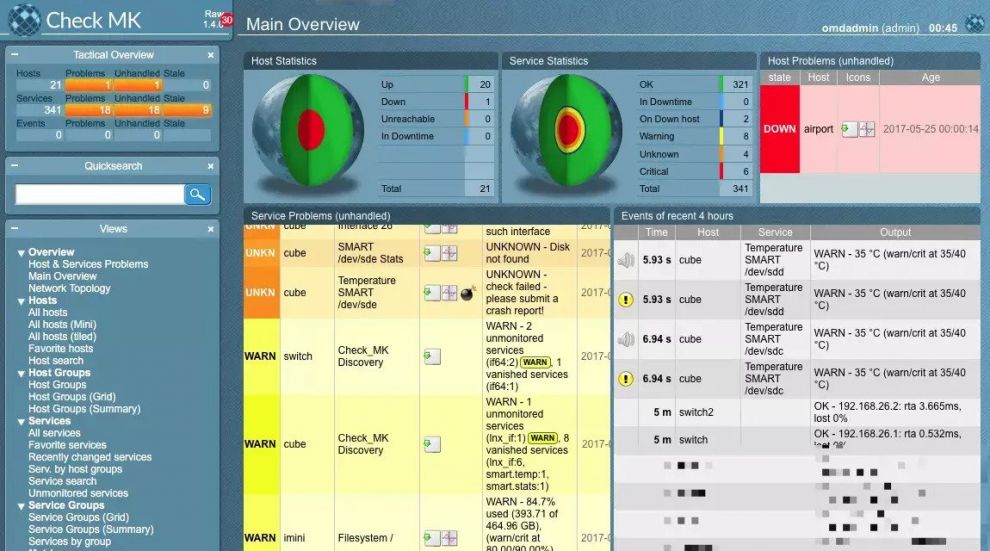Click the Quicksearch magnifier button
990x551 pixels.
pyautogui.click(x=197, y=195)
